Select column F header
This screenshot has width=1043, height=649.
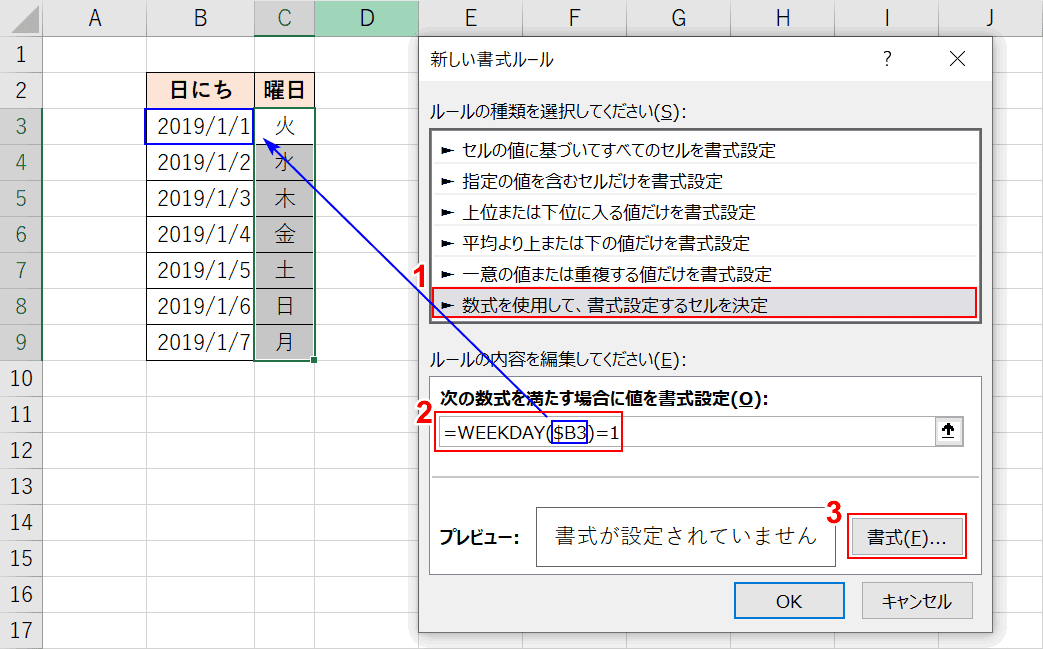pyautogui.click(x=574, y=18)
